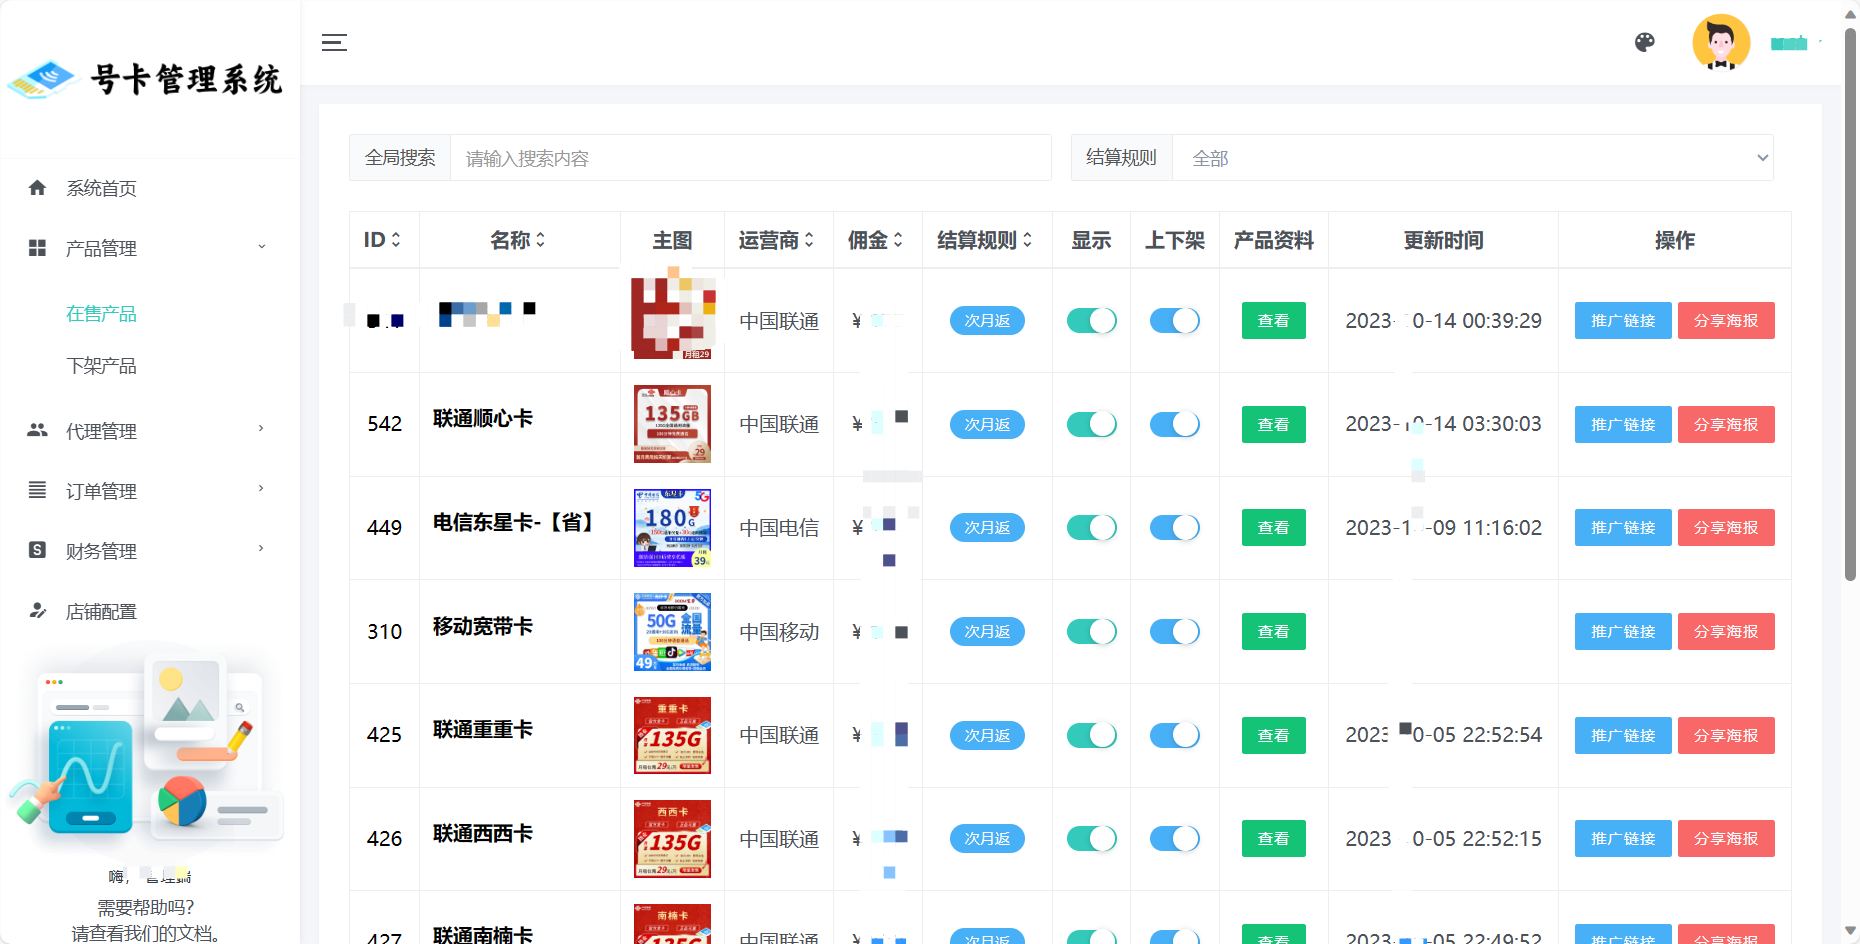Toggle 显示 switch for 联通西西卡
This screenshot has height=944, width=1860.
click(x=1091, y=838)
